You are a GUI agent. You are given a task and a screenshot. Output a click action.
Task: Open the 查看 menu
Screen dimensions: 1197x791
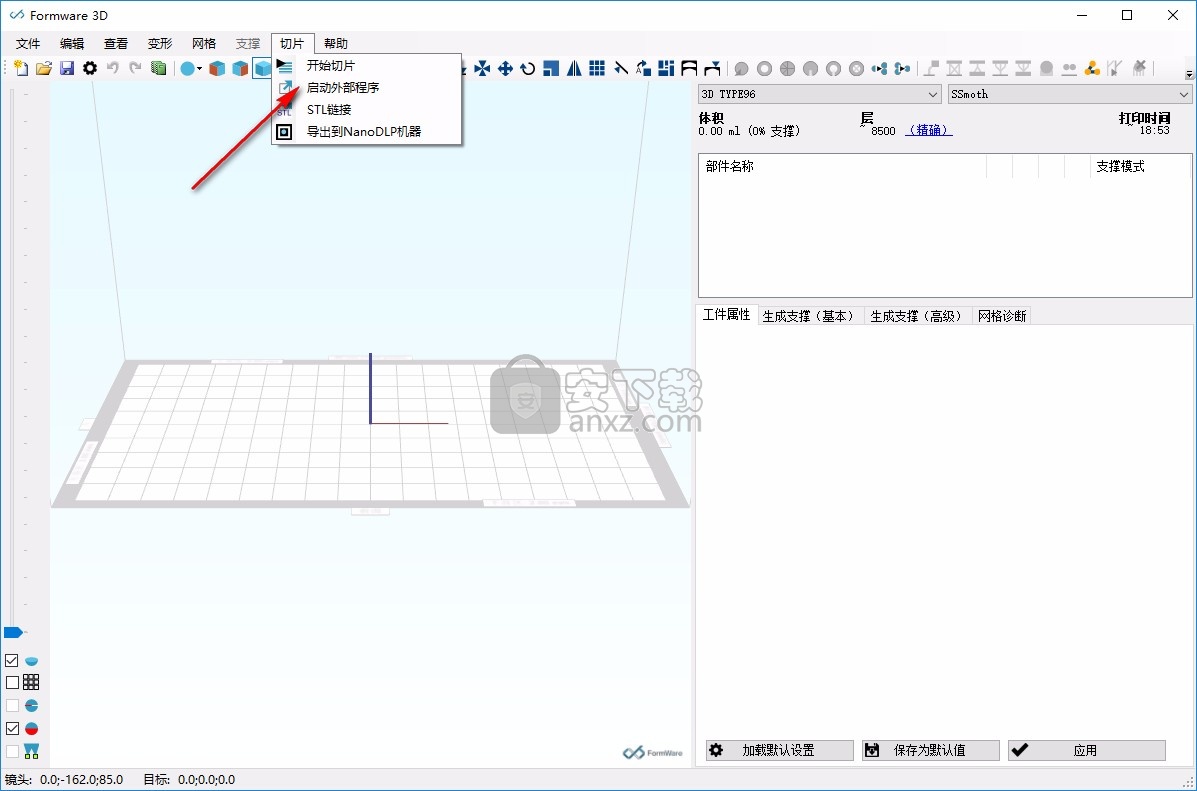pyautogui.click(x=116, y=44)
